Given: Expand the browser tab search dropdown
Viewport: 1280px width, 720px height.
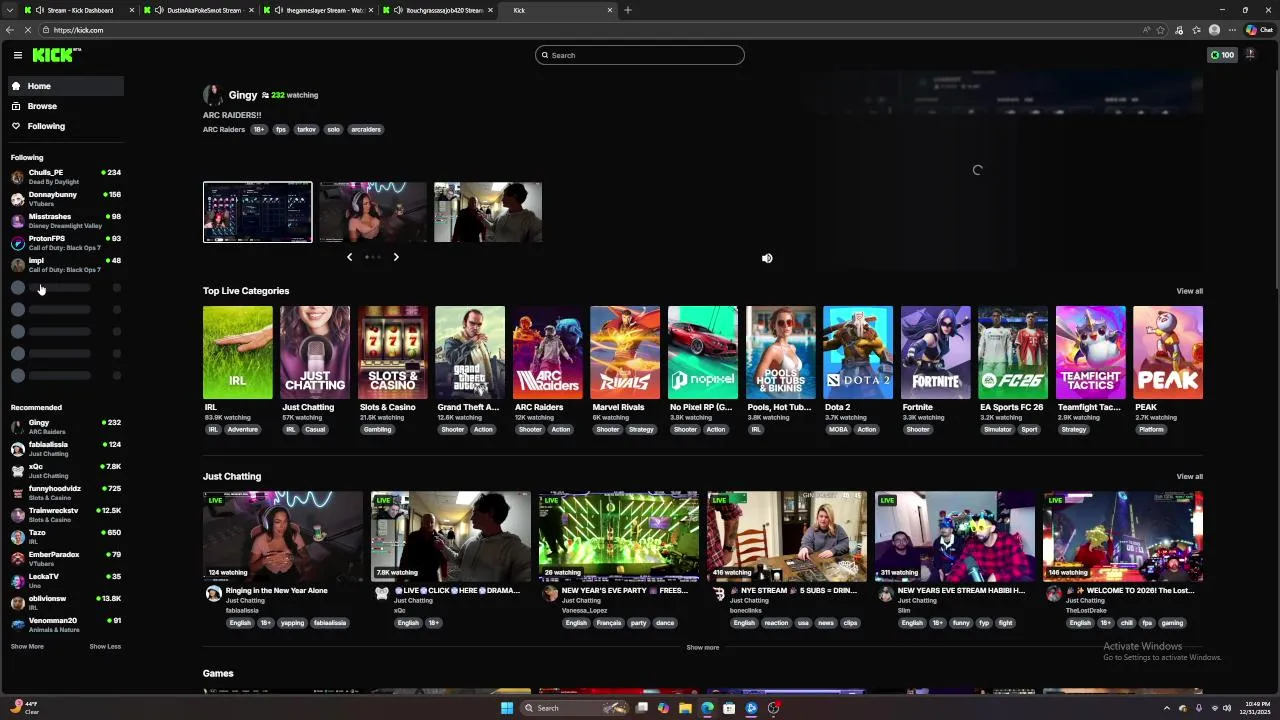Looking at the screenshot, I should tap(9, 10).
